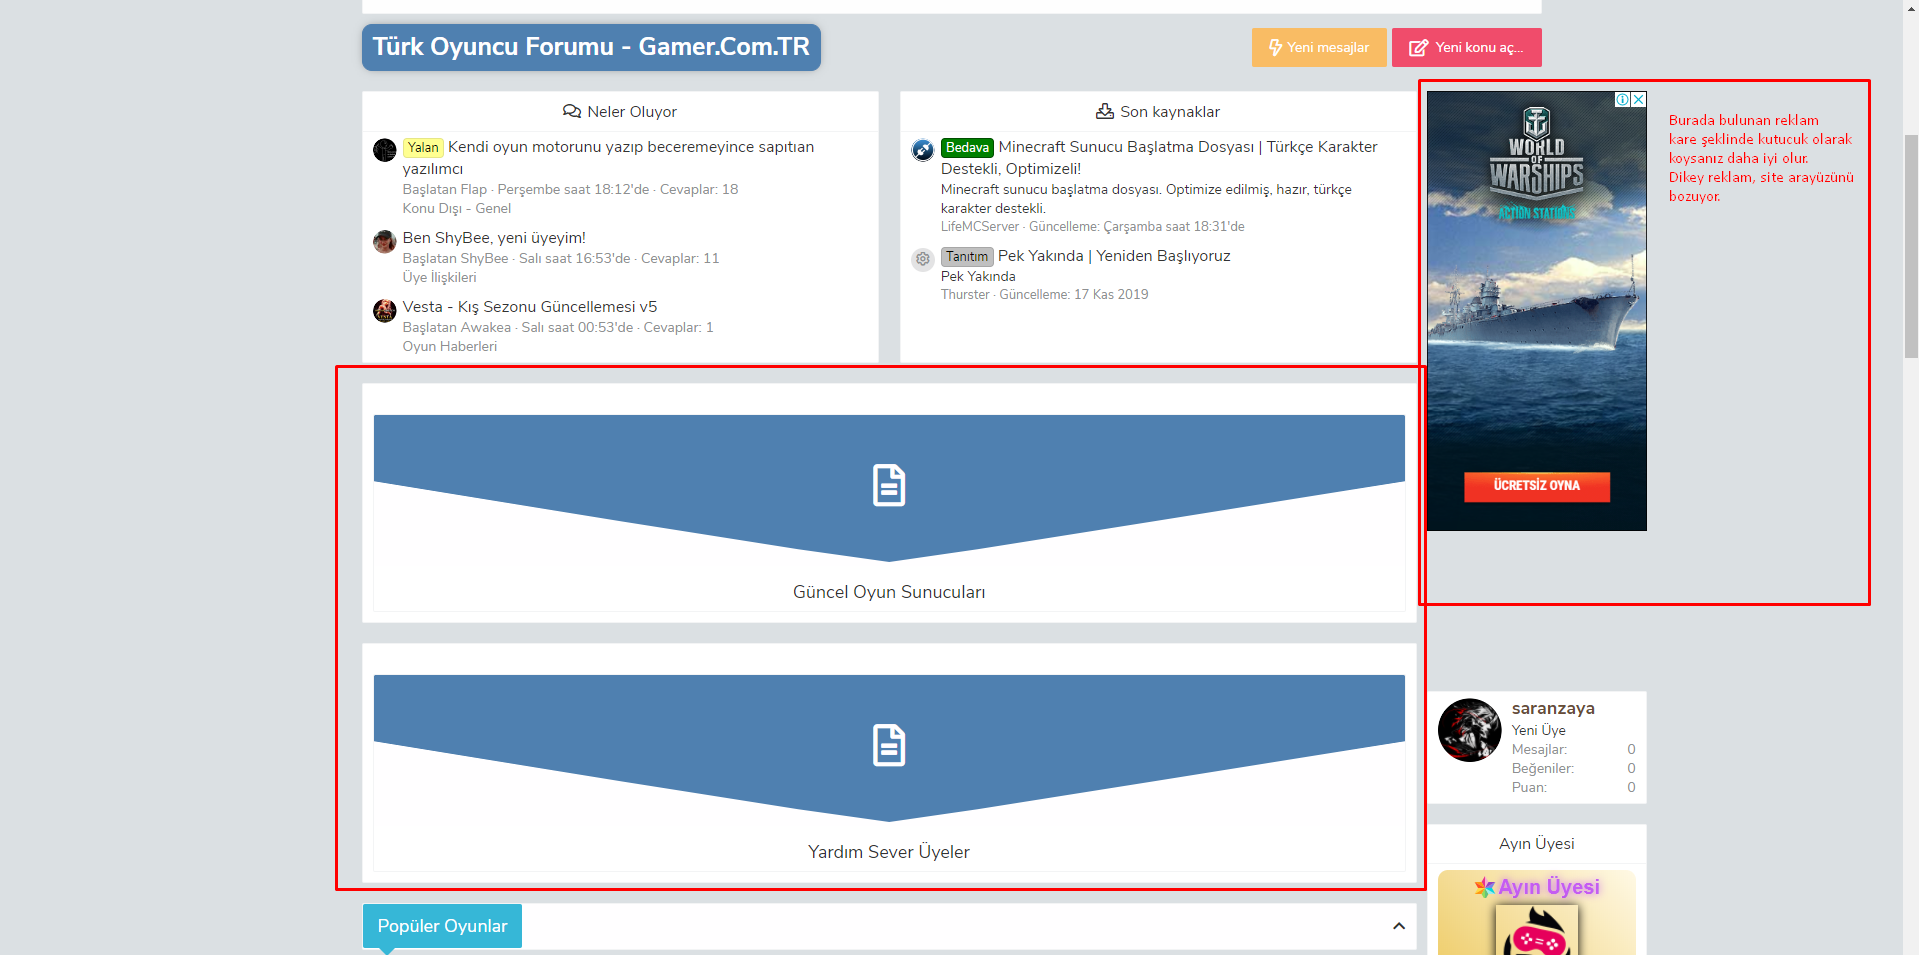The image size is (1919, 955).
Task: Open a new topic with Yeni konu aç
Action: click(1466, 47)
